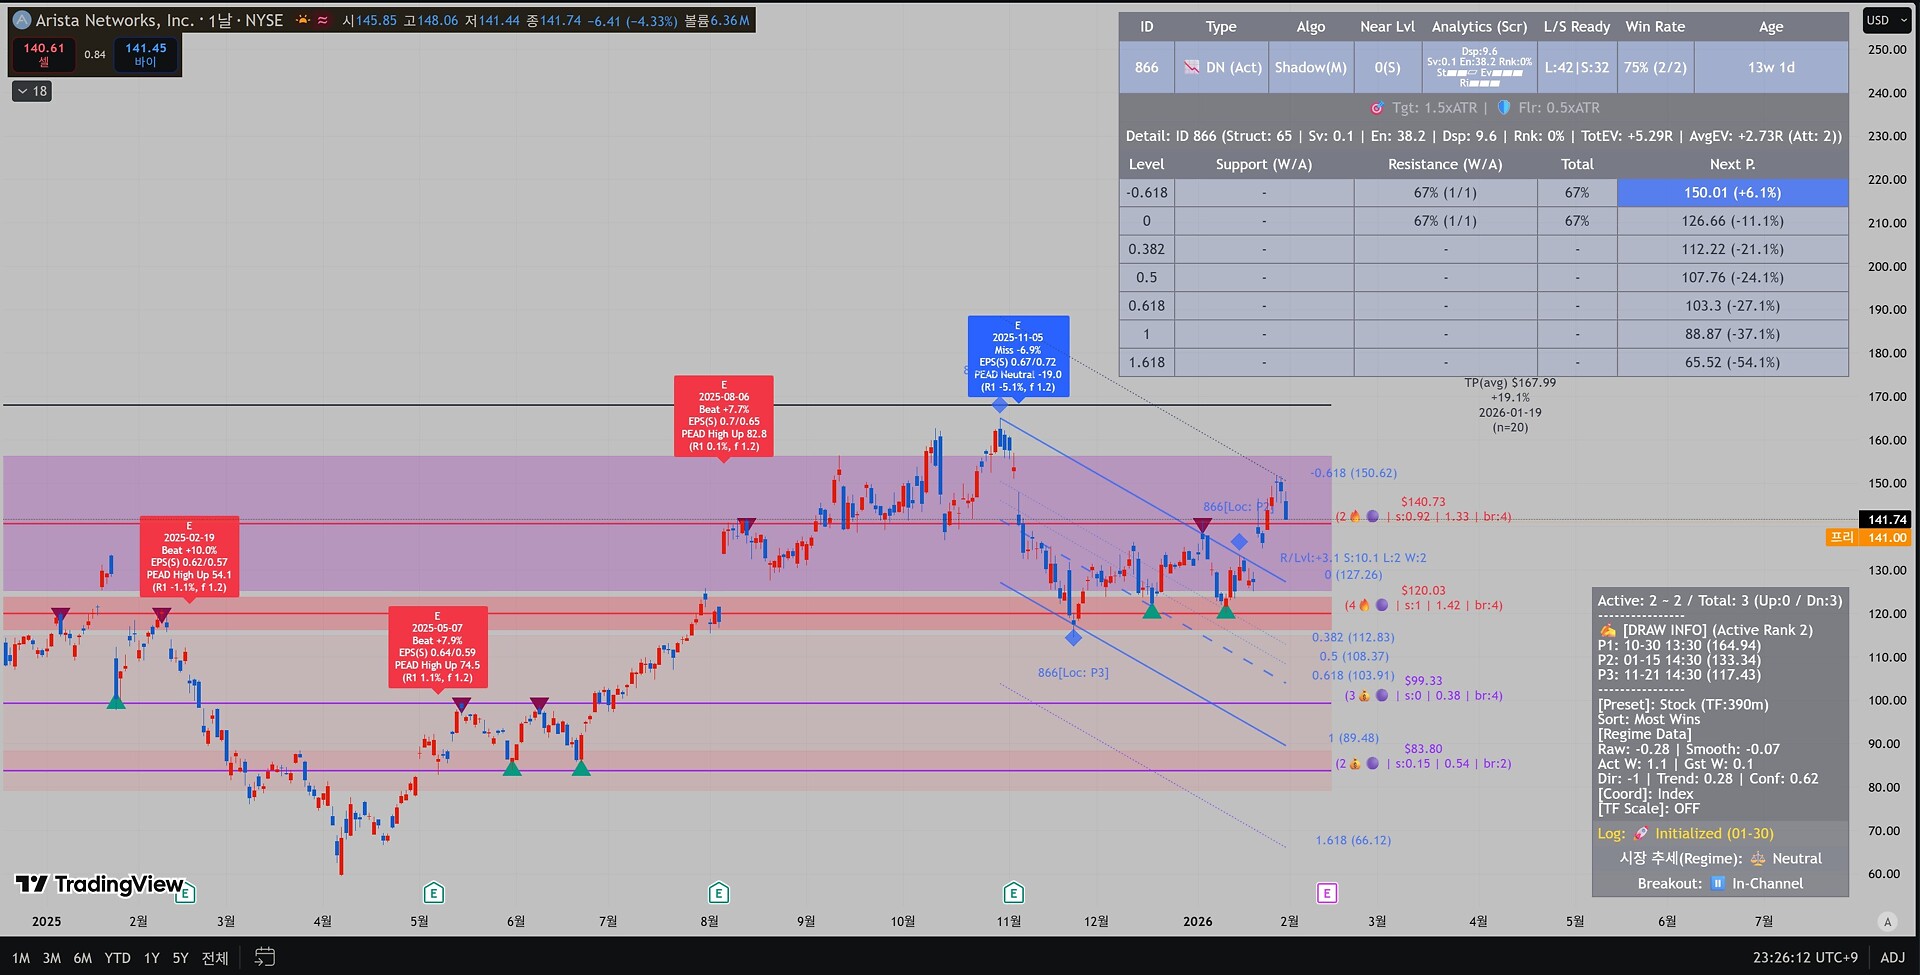
Task: Click the green earnings E marker below August 2025
Action: coord(718,892)
